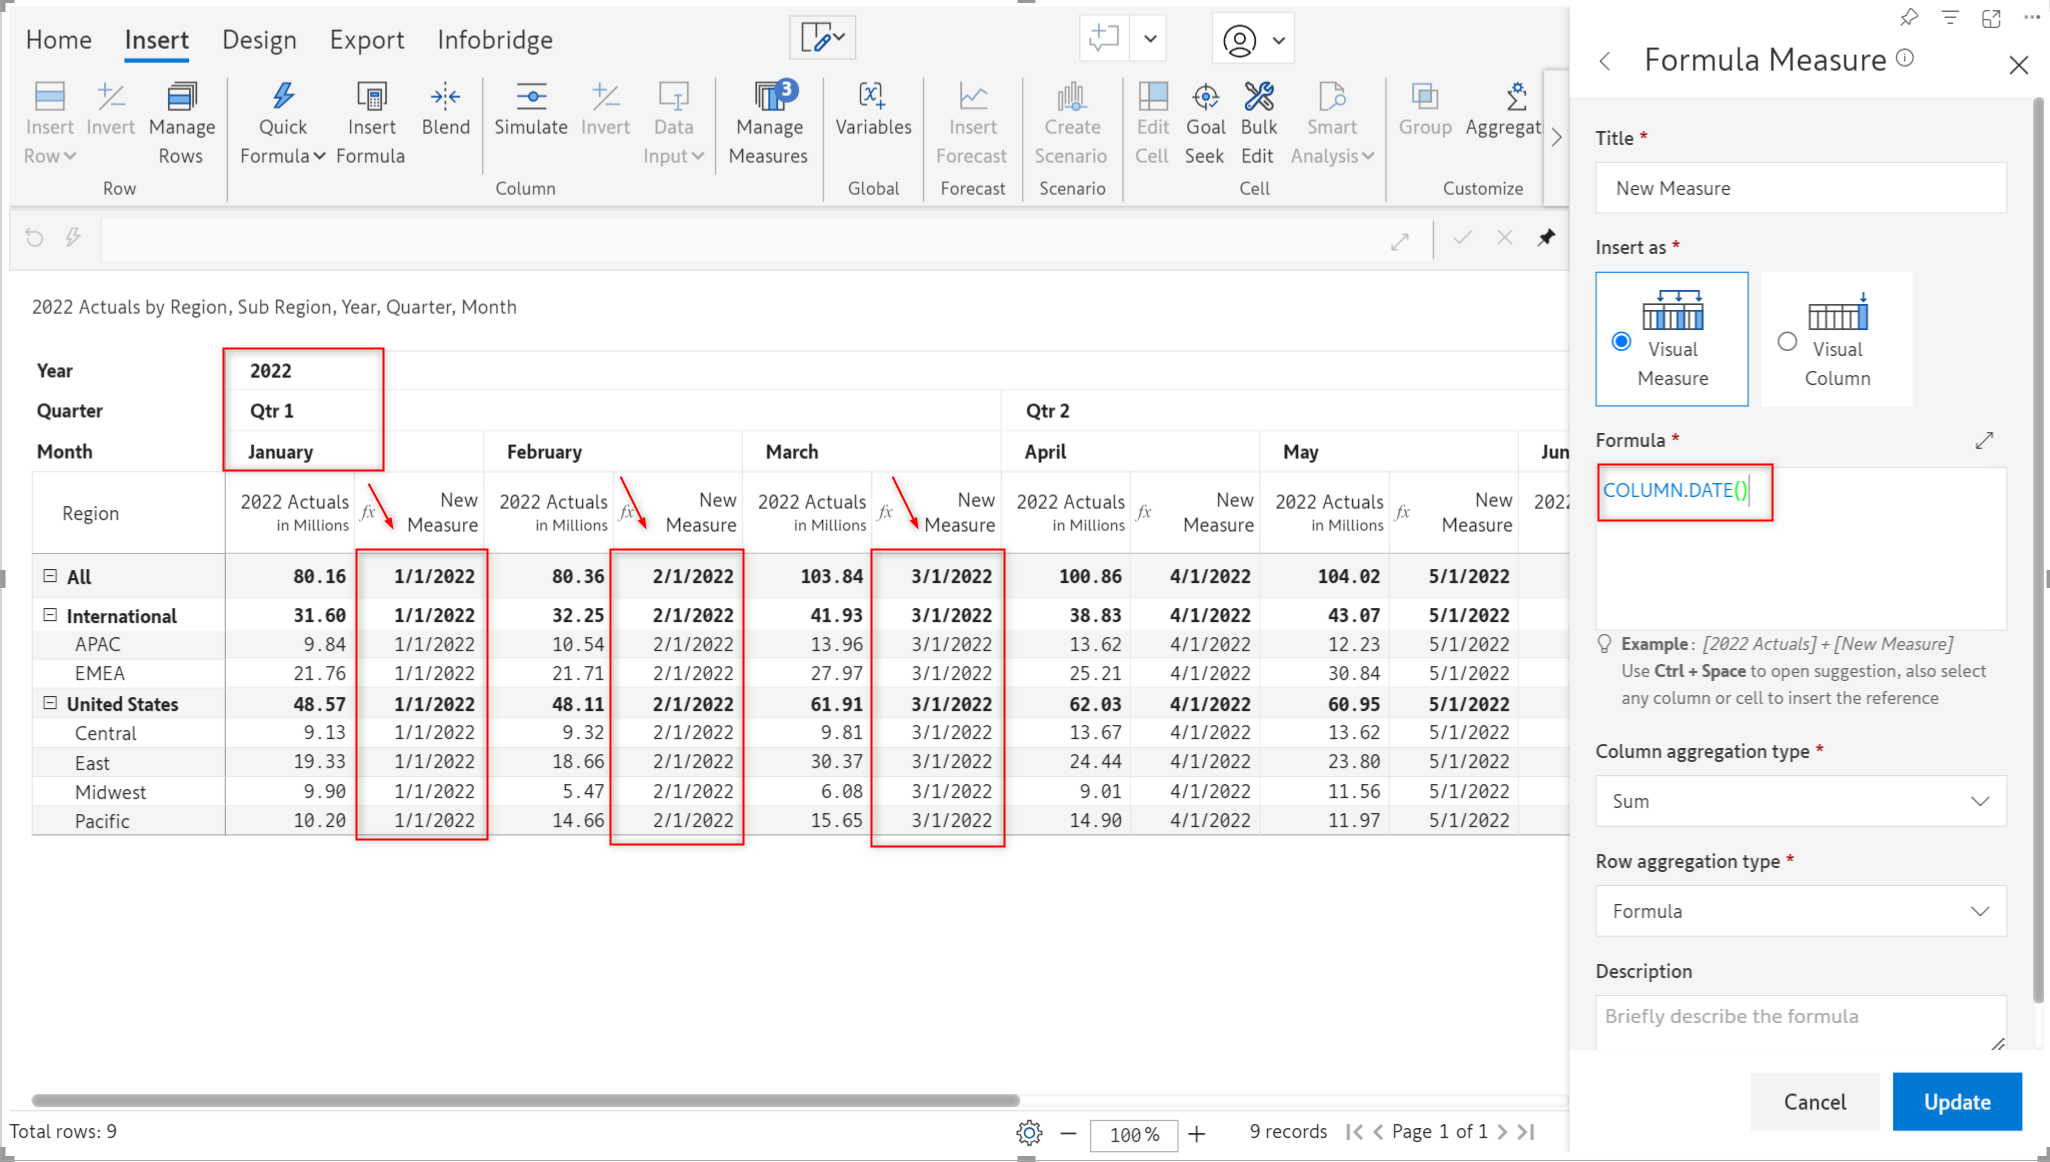Collapse the United States row group

coord(50,703)
